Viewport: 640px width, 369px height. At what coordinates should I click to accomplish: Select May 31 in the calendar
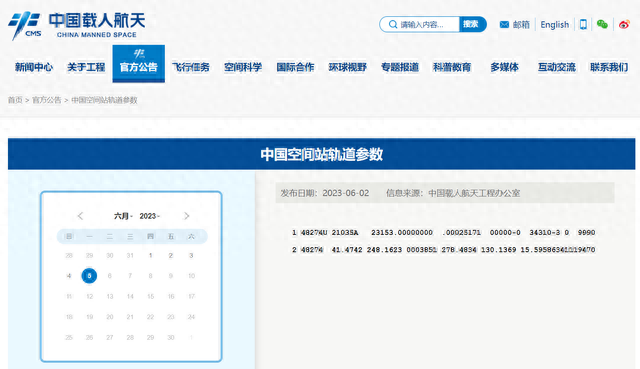pos(130,256)
